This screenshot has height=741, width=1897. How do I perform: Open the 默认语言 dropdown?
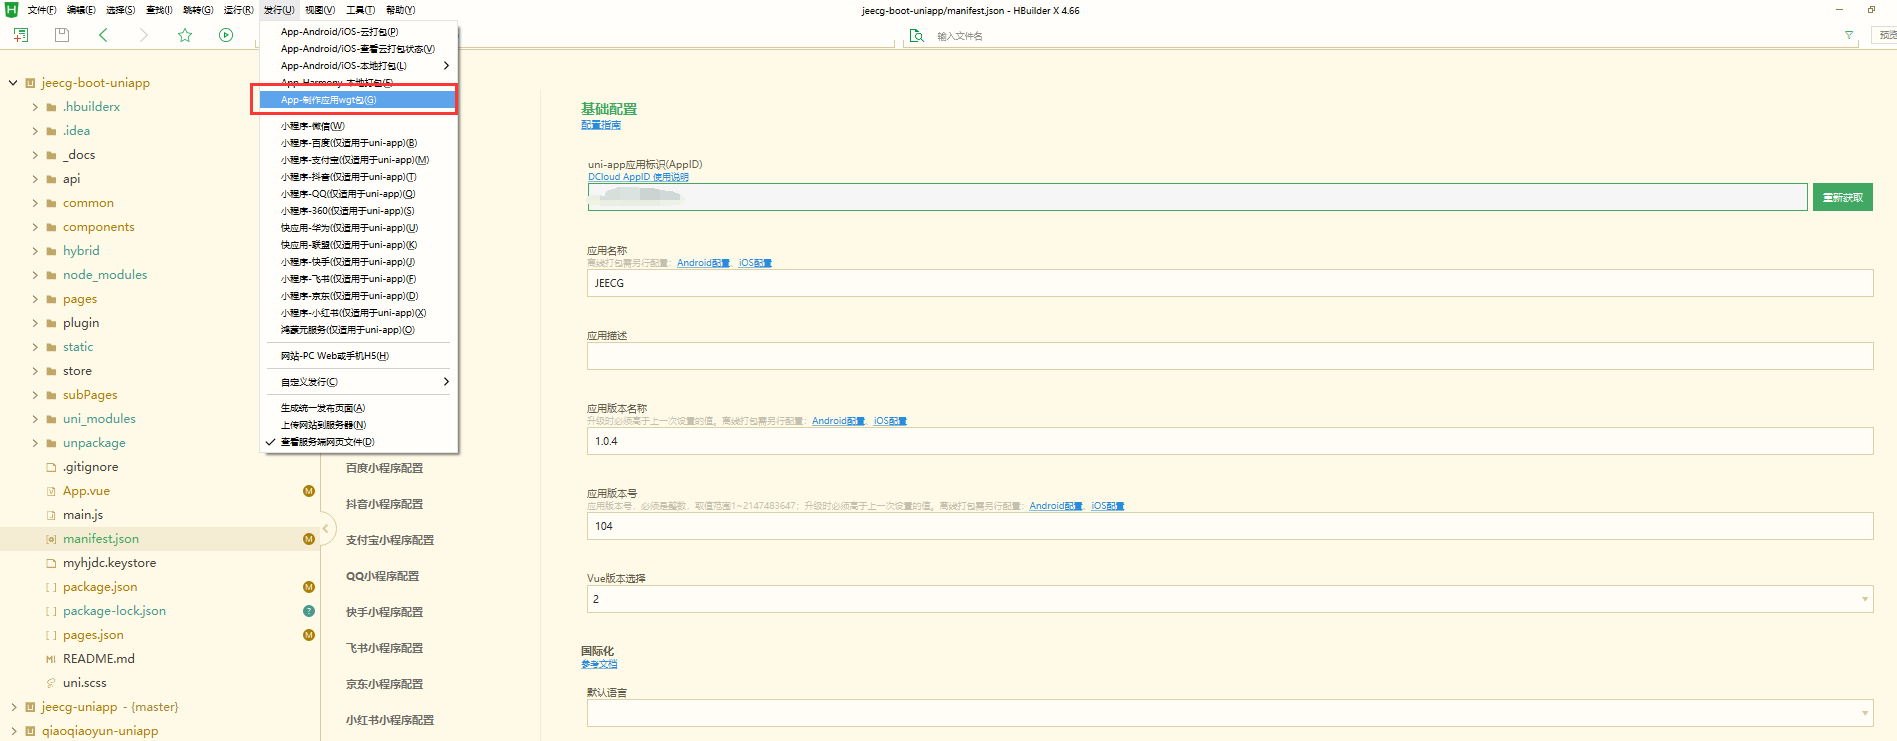tap(1229, 713)
